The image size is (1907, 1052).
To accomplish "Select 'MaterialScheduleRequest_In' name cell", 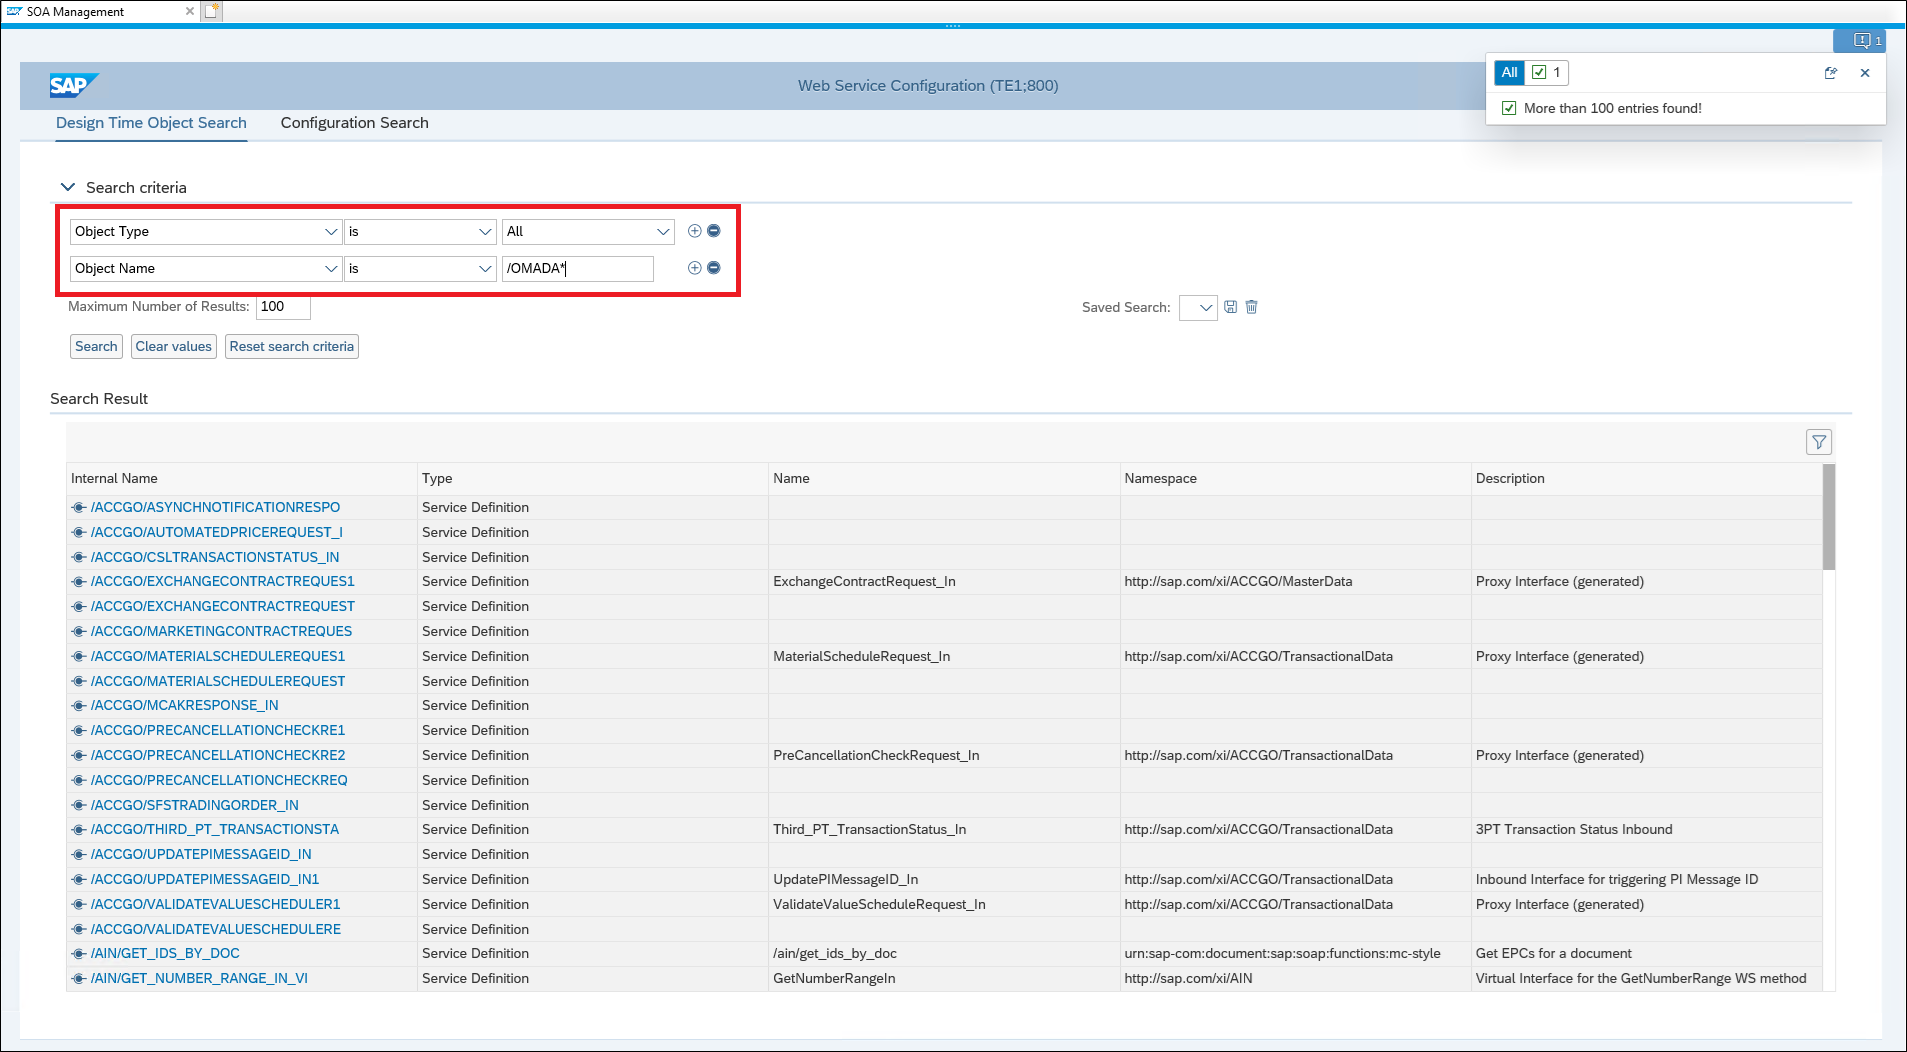I will (x=861, y=656).
